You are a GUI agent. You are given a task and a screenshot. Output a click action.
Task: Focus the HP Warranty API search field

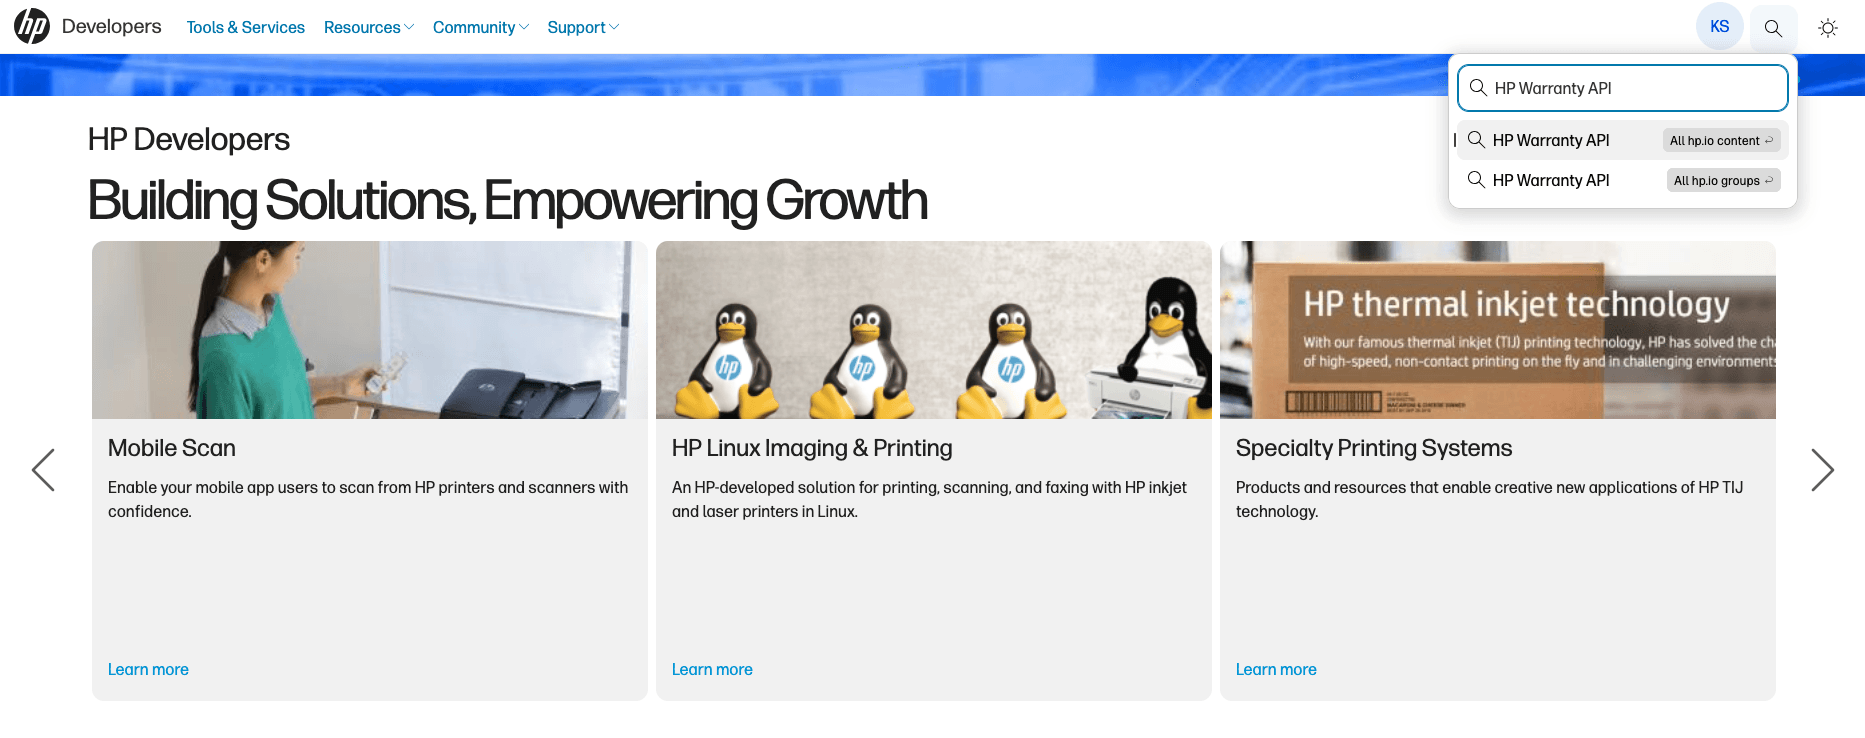1623,88
